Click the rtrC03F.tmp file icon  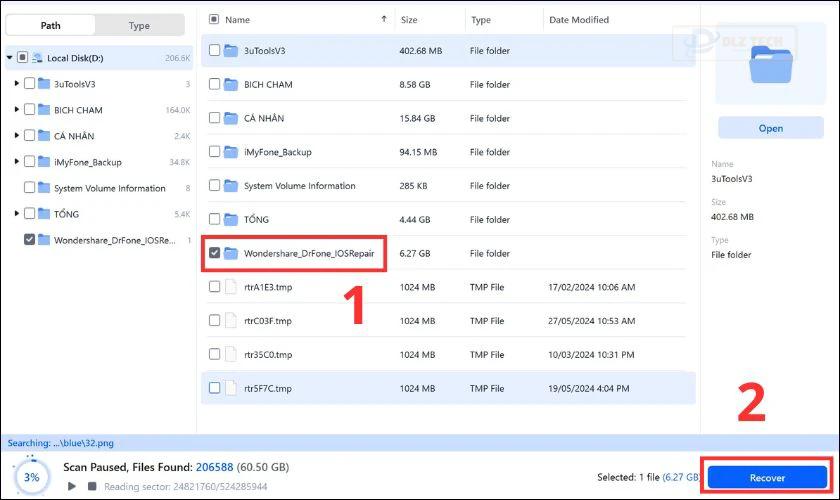(230, 320)
